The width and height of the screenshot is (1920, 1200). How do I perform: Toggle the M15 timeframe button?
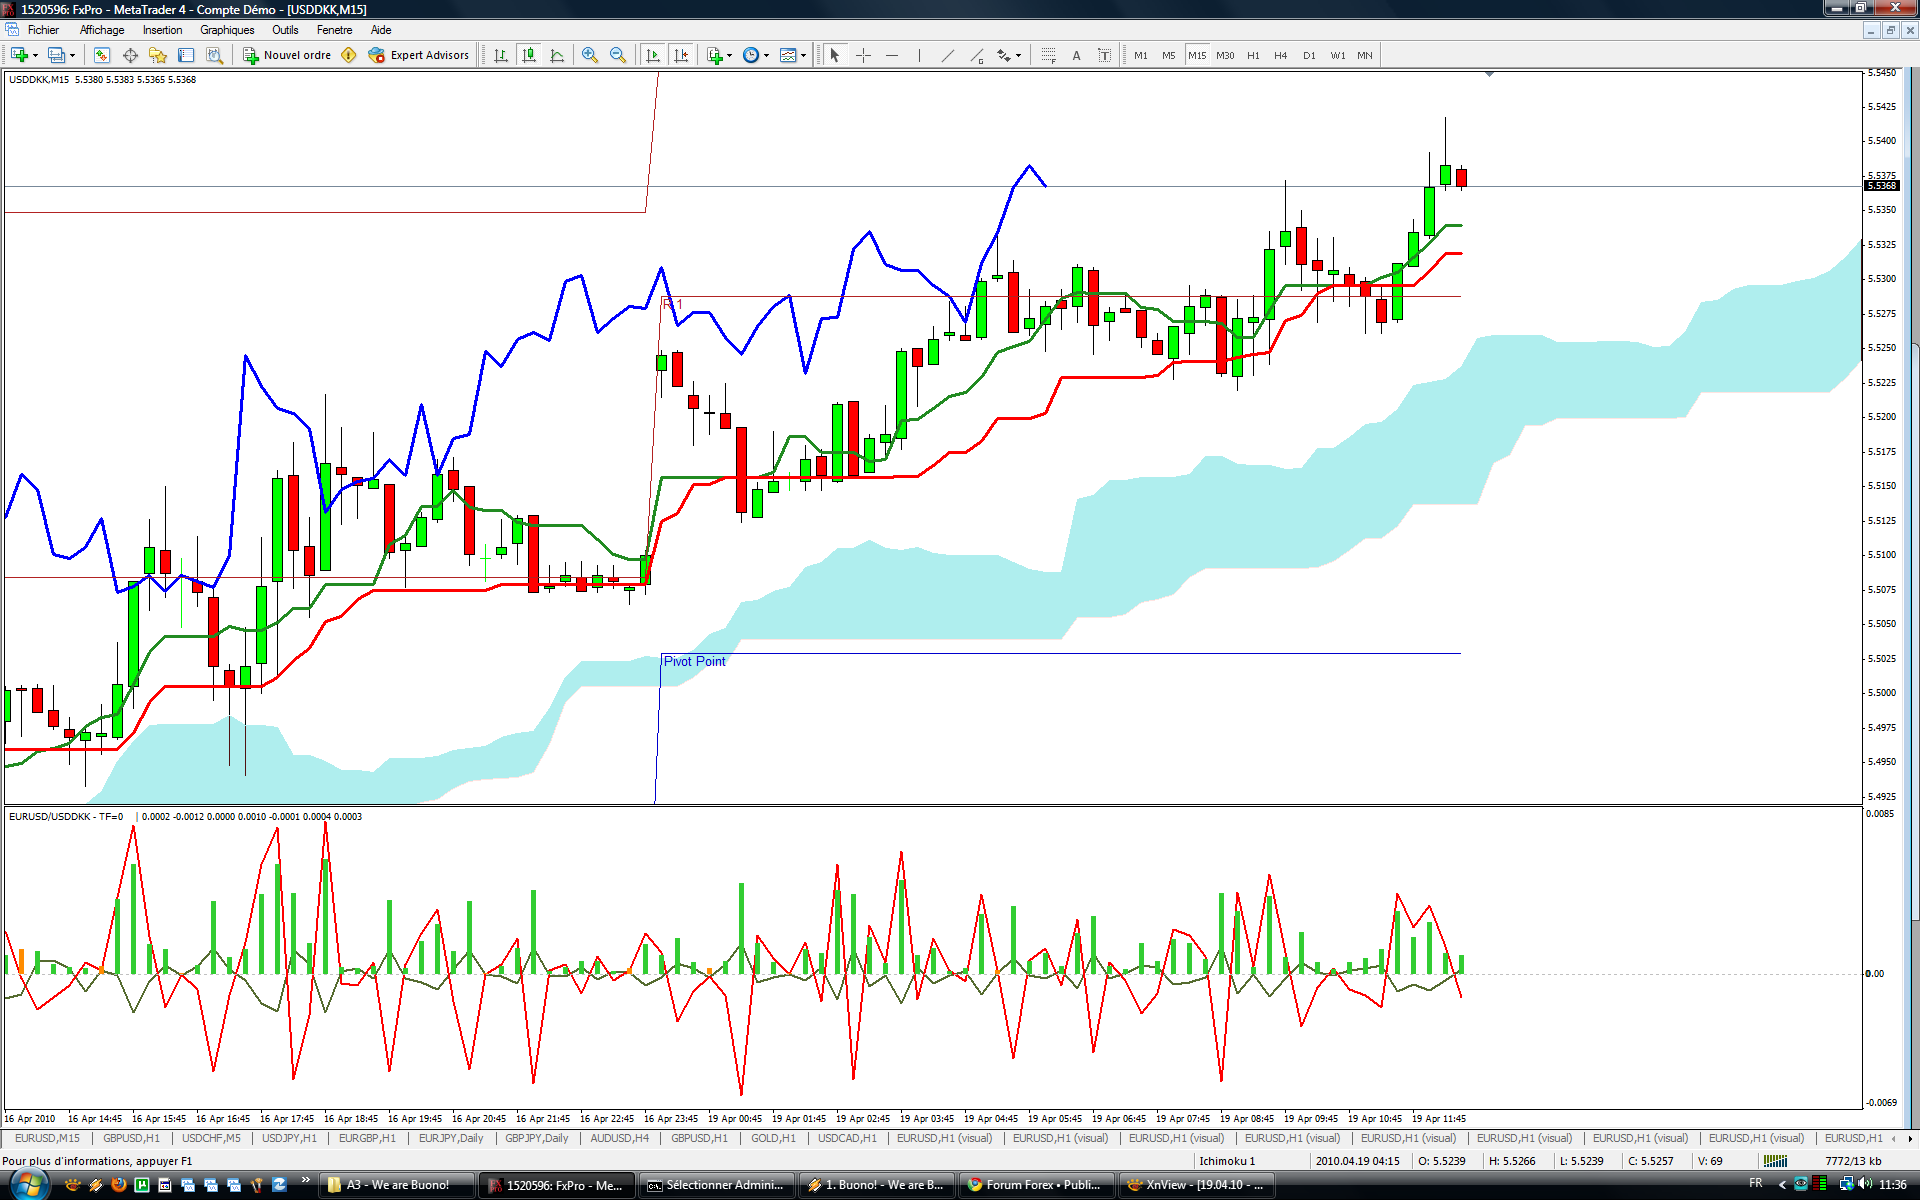click(x=1197, y=56)
